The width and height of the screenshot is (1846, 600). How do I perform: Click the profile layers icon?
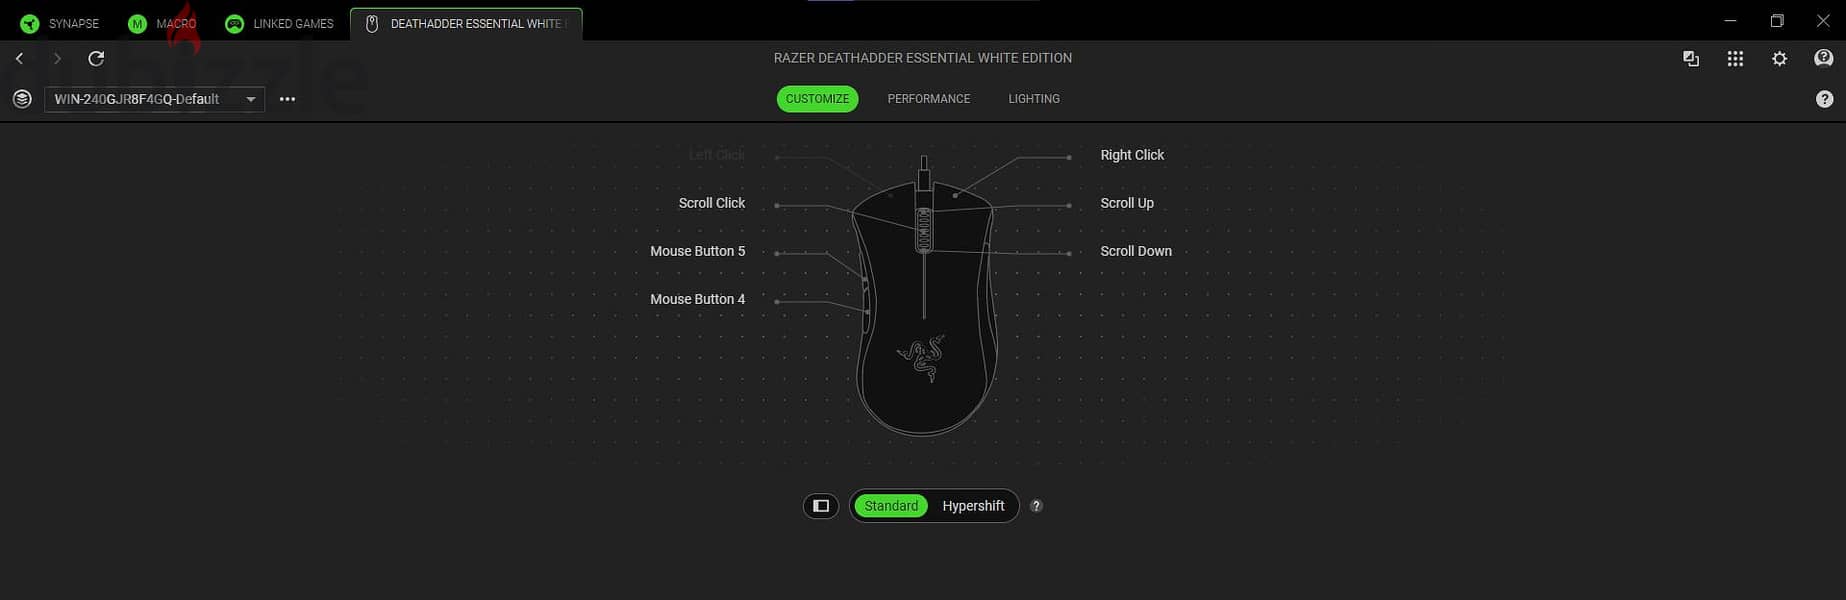(22, 99)
